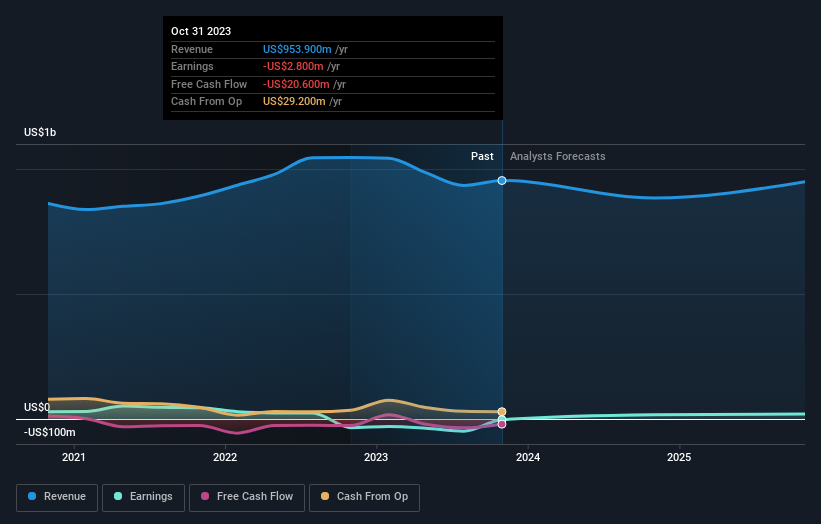Click the Earnings row label in tooltip
Viewport: 821px width, 524px height.
pyautogui.click(x=192, y=66)
